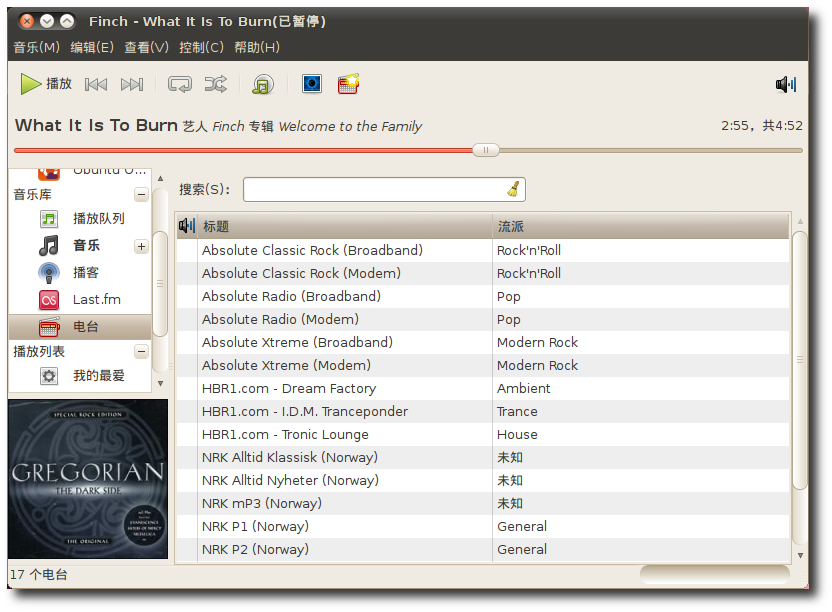The image size is (832, 612).
Task: Click the sidebar scroll up arrow
Action: point(160,178)
